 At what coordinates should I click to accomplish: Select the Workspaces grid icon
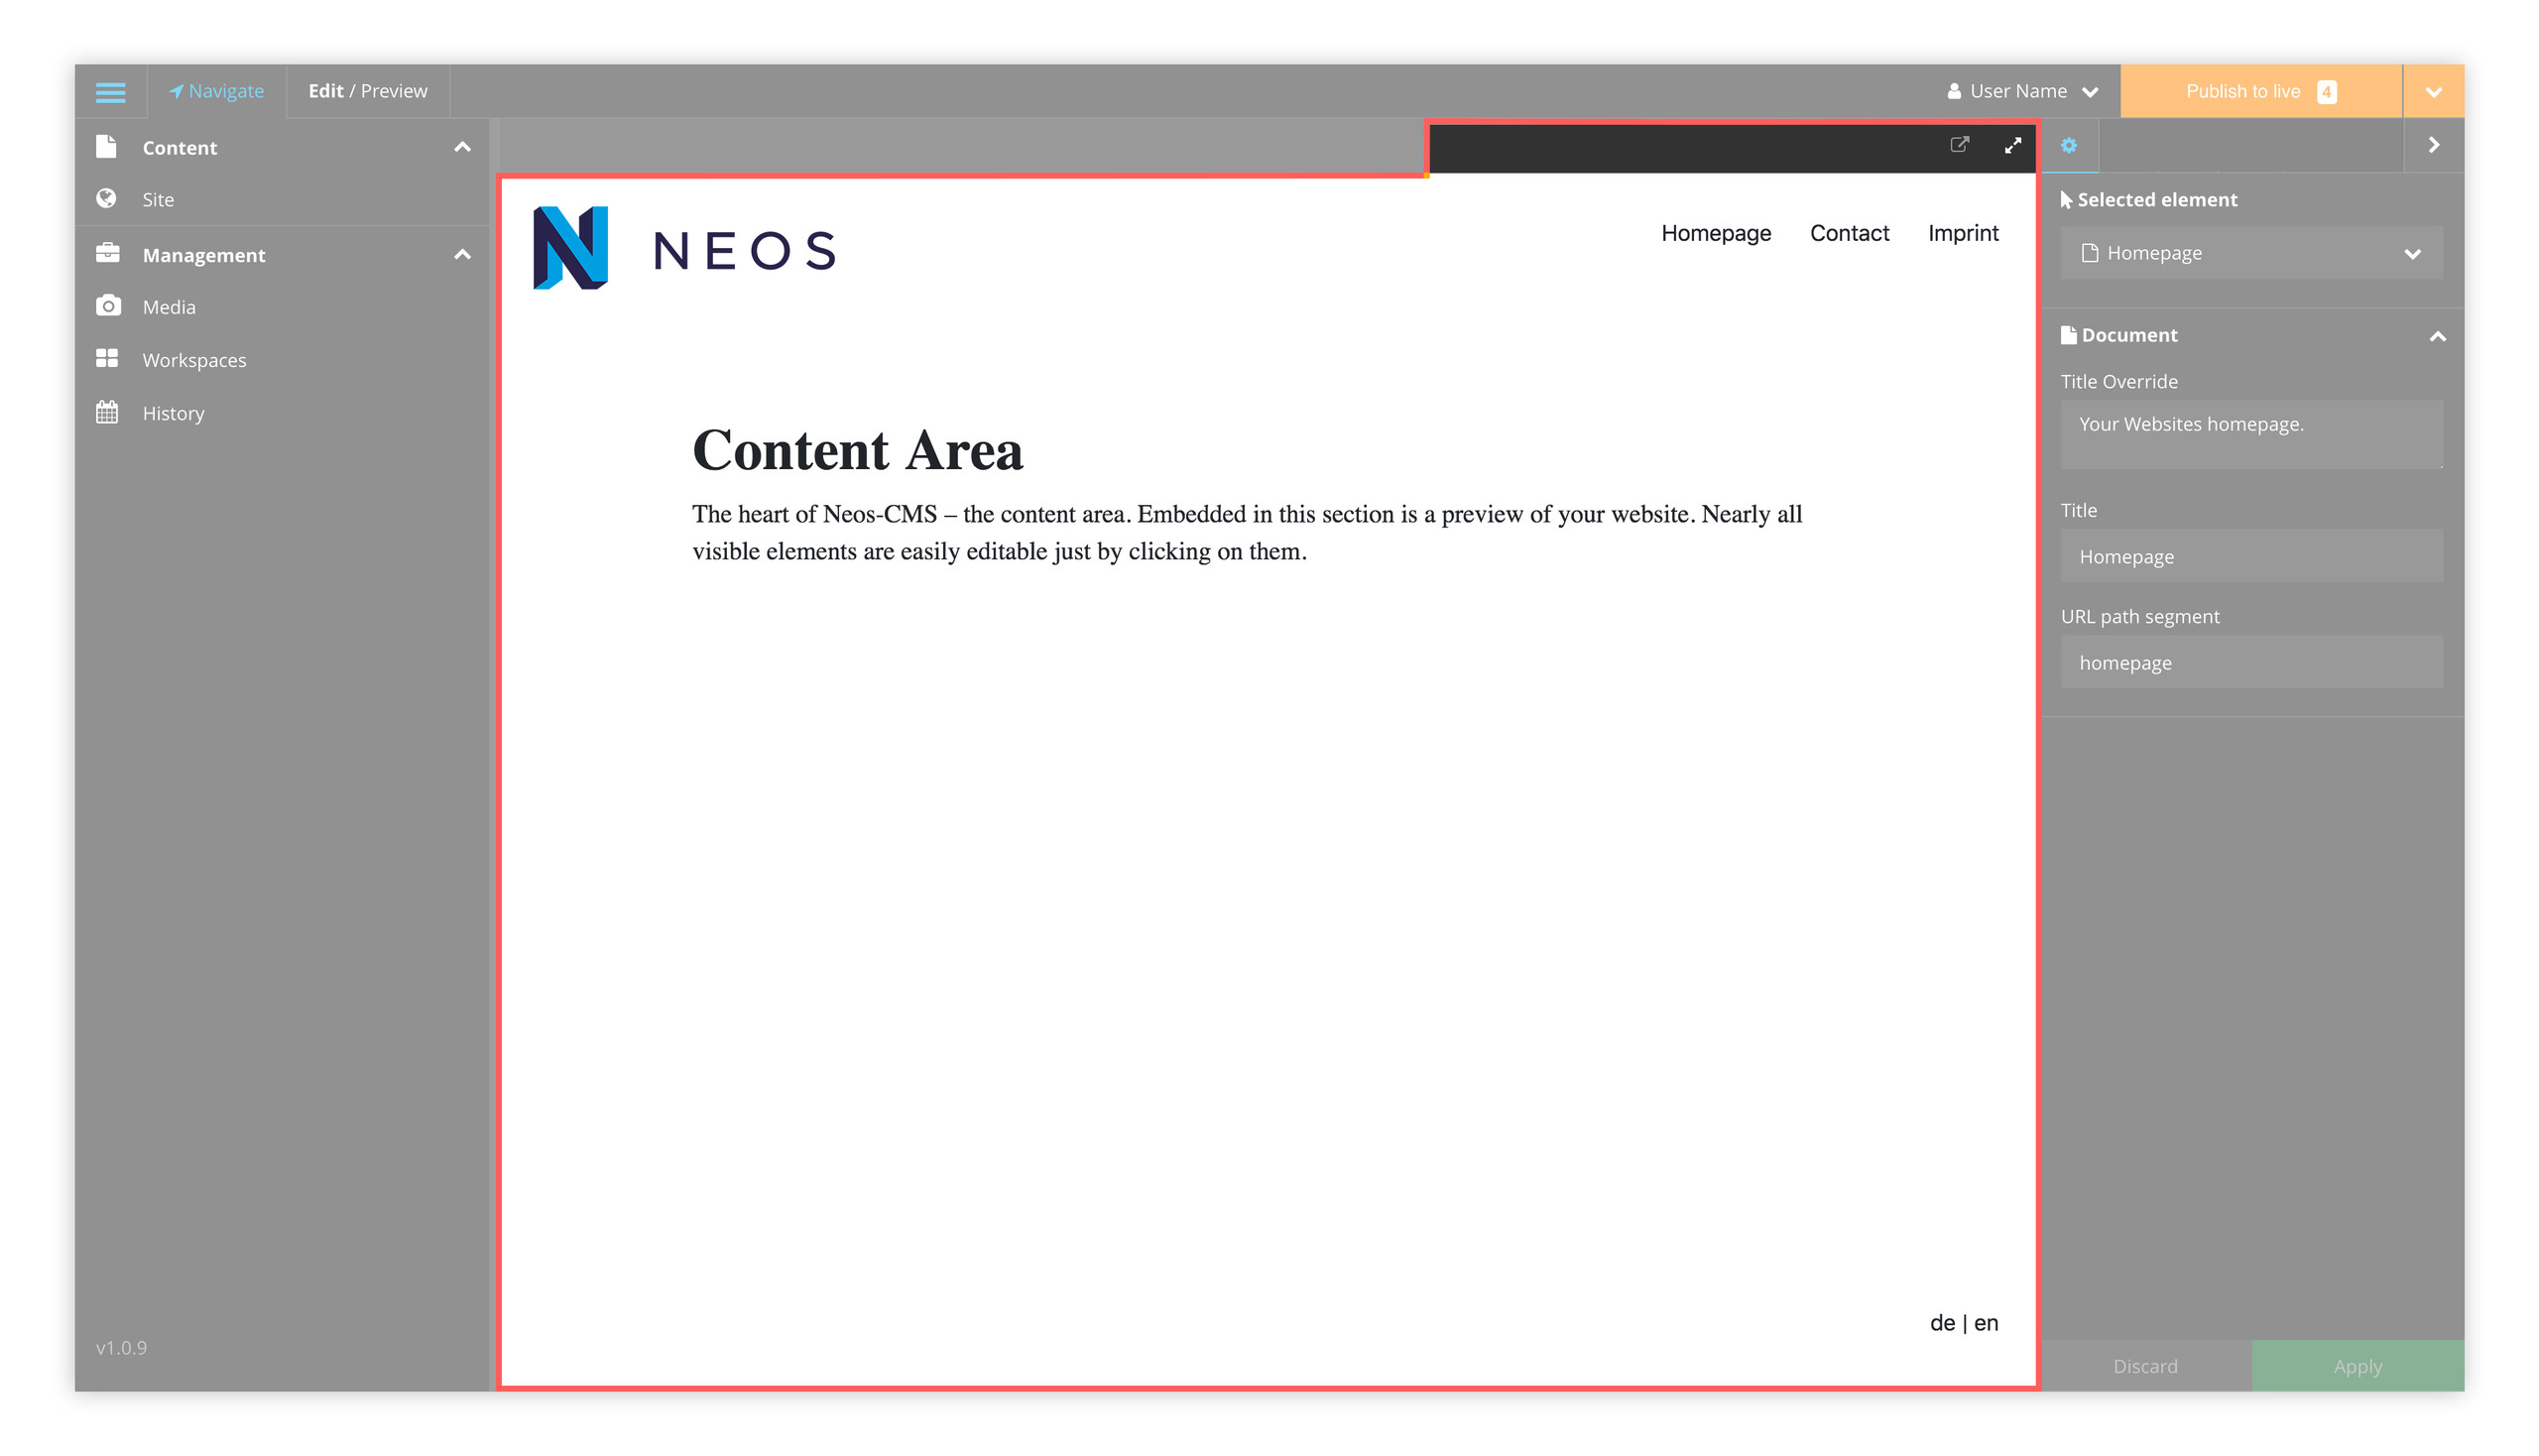click(x=110, y=359)
